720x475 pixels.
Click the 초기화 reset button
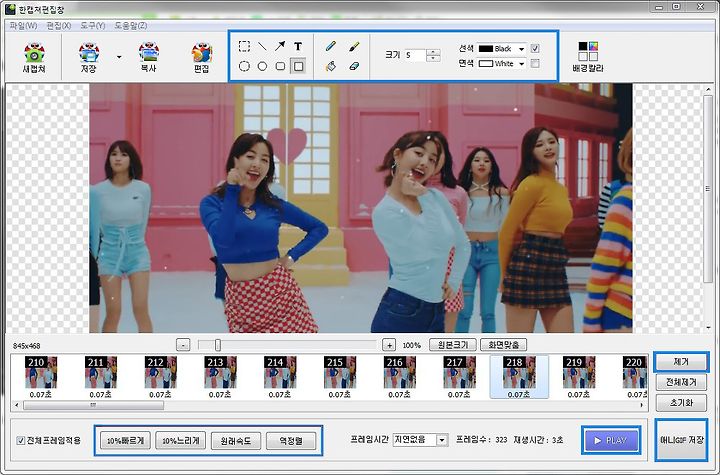point(681,402)
